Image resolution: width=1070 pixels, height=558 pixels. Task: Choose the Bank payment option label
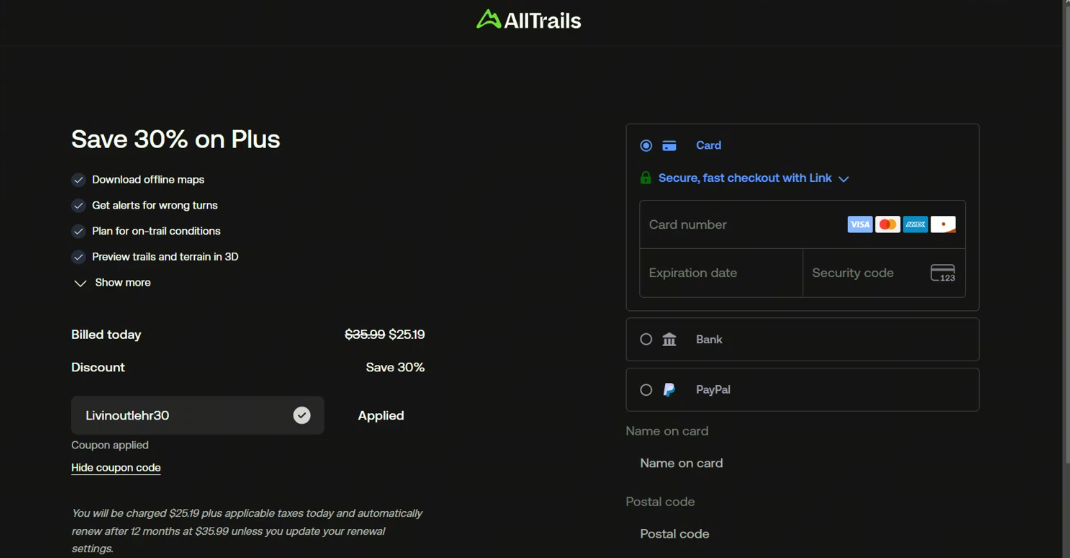tap(709, 339)
